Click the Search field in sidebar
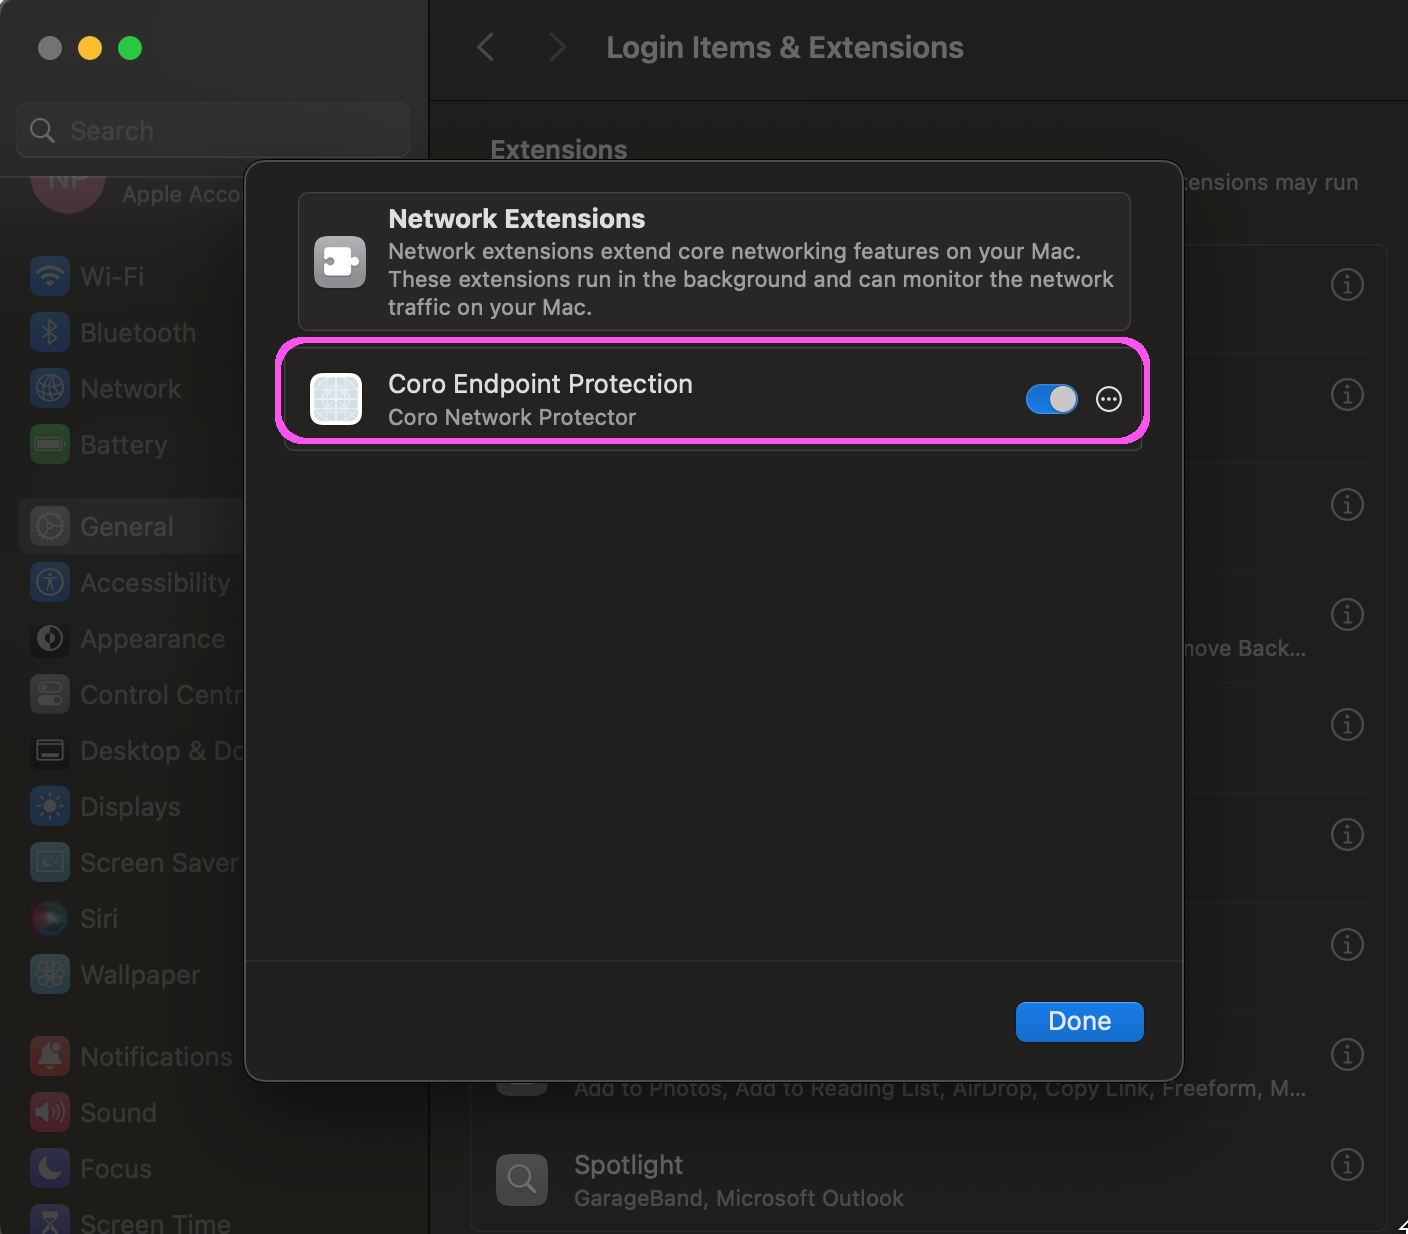This screenshot has width=1408, height=1234. pos(212,130)
